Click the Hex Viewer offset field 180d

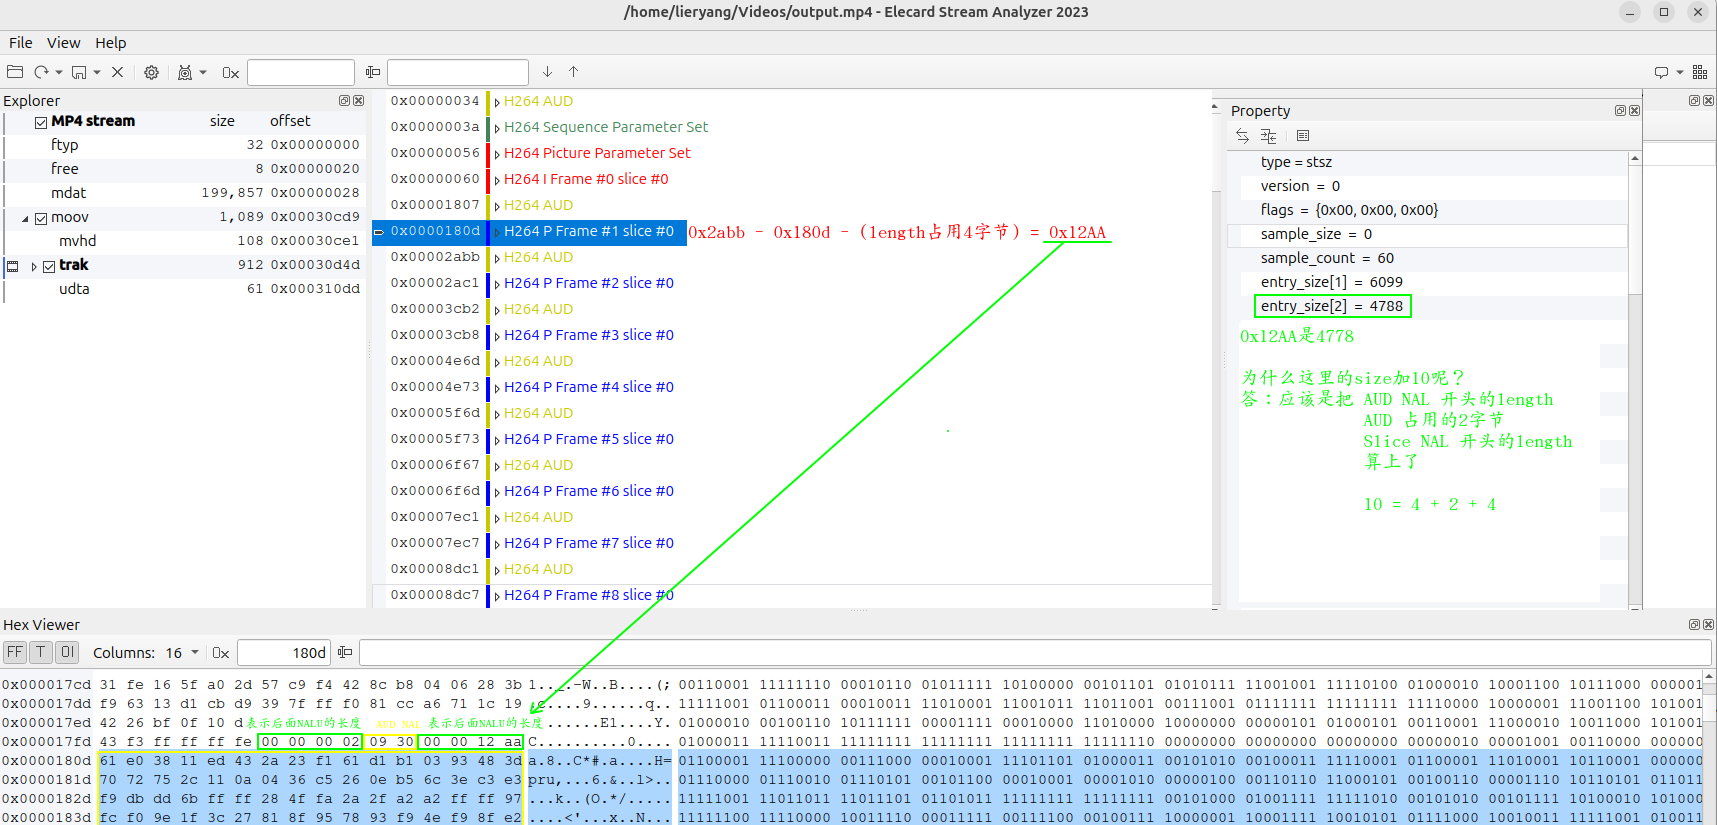(284, 653)
